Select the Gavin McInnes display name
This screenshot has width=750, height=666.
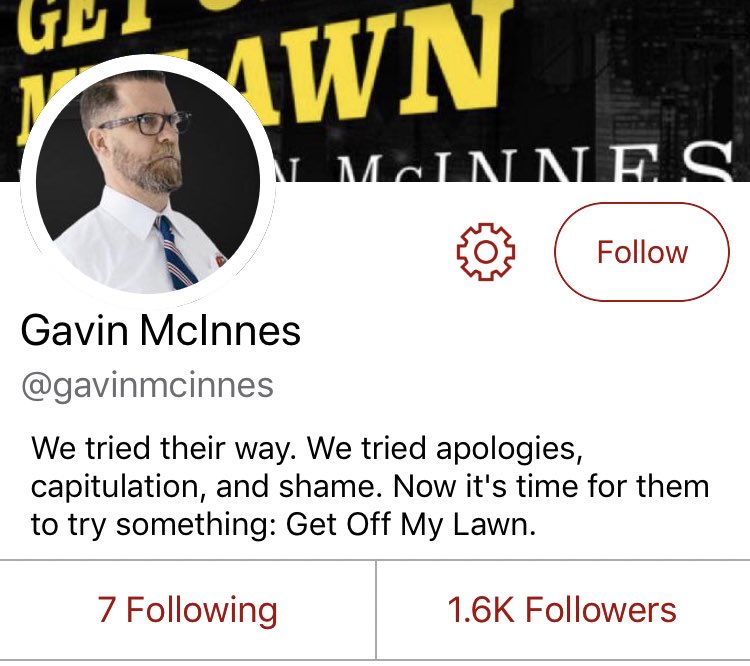tap(161, 330)
